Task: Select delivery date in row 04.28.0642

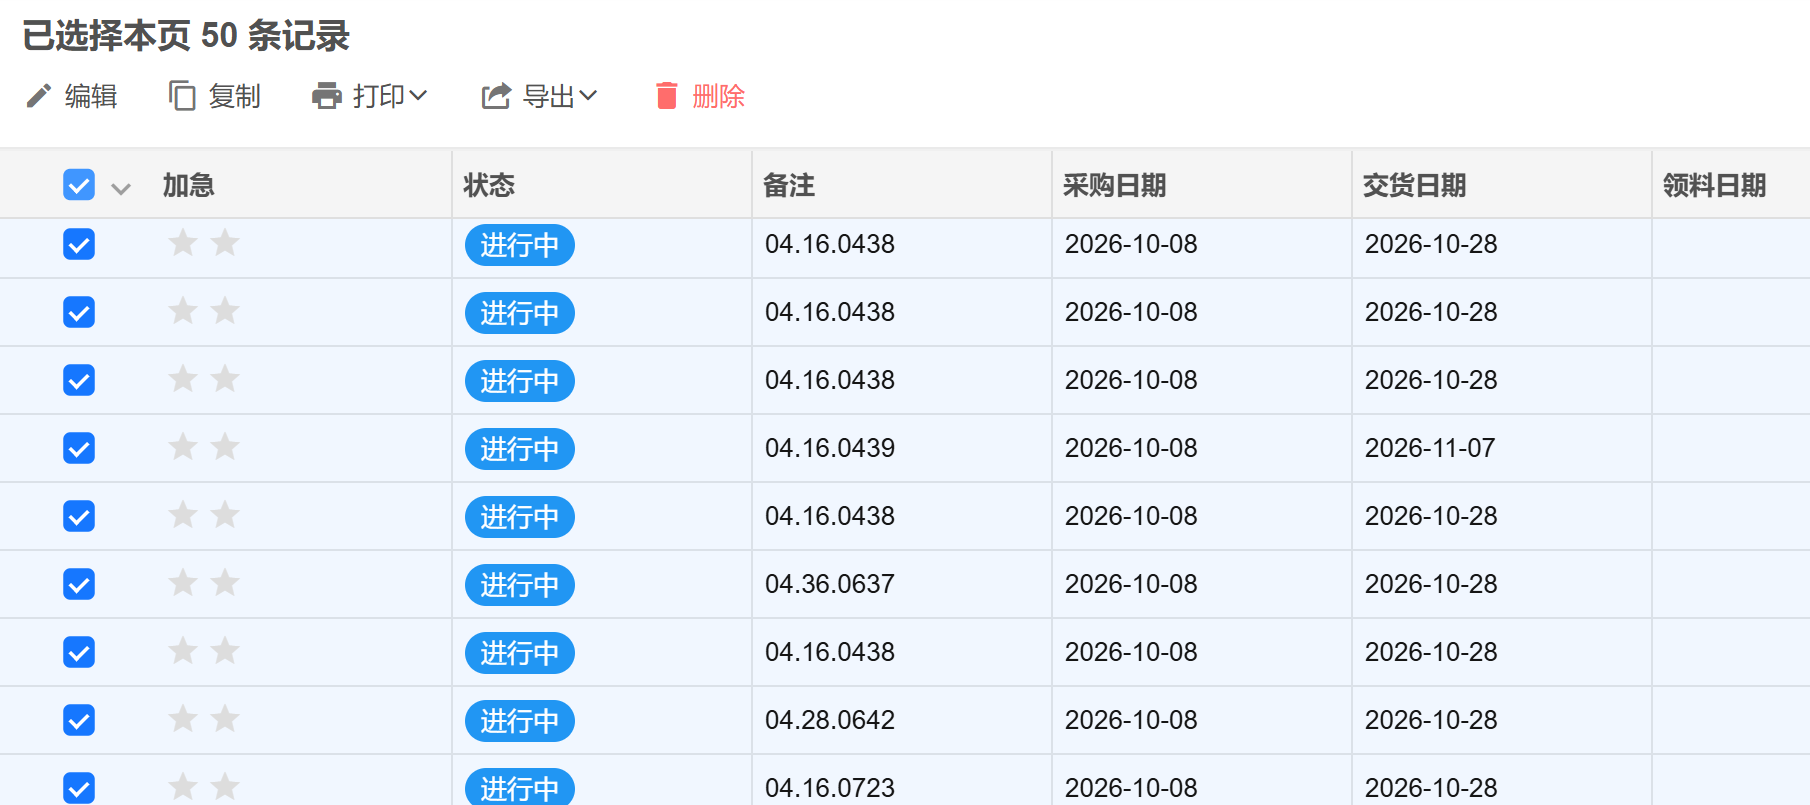Action: (x=1502, y=720)
